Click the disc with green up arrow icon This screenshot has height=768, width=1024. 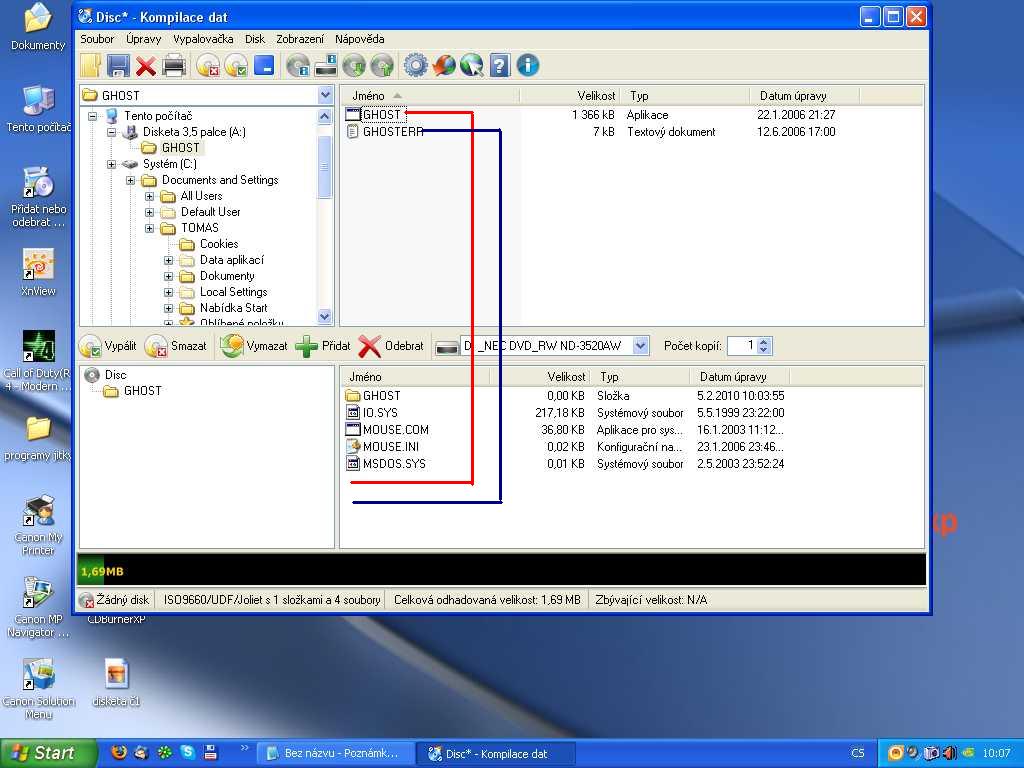tap(382, 65)
